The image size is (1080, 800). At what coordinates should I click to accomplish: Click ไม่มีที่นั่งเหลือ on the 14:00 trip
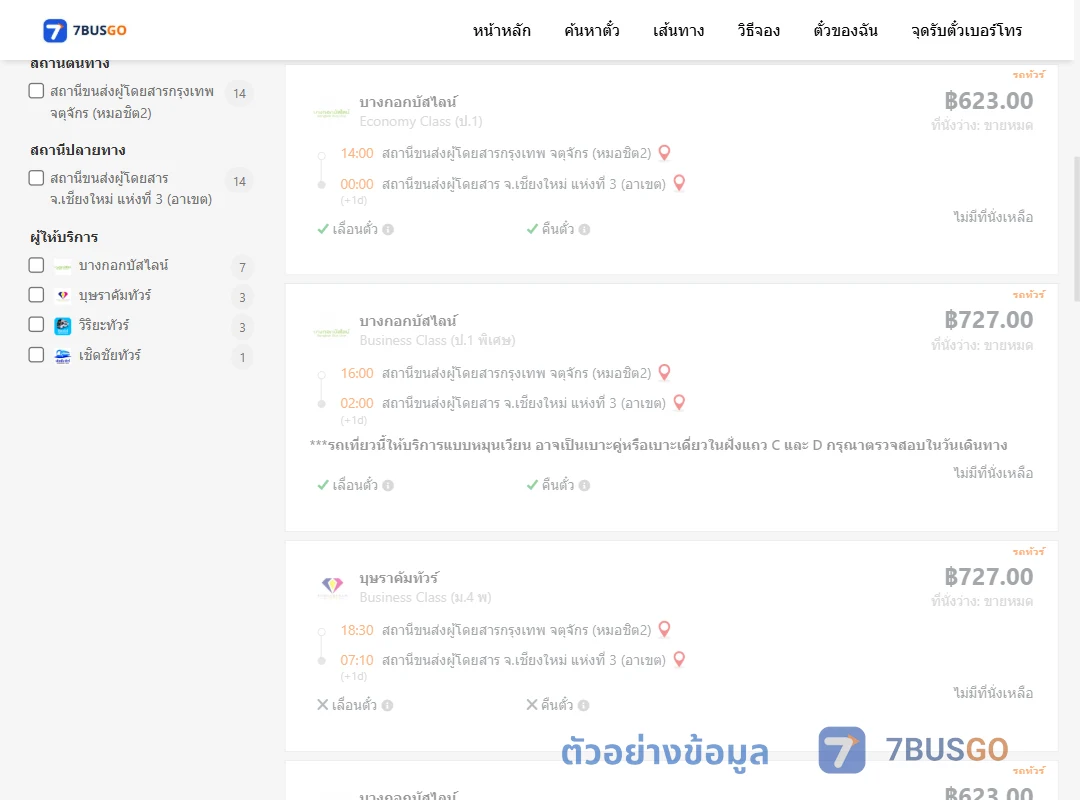[993, 217]
